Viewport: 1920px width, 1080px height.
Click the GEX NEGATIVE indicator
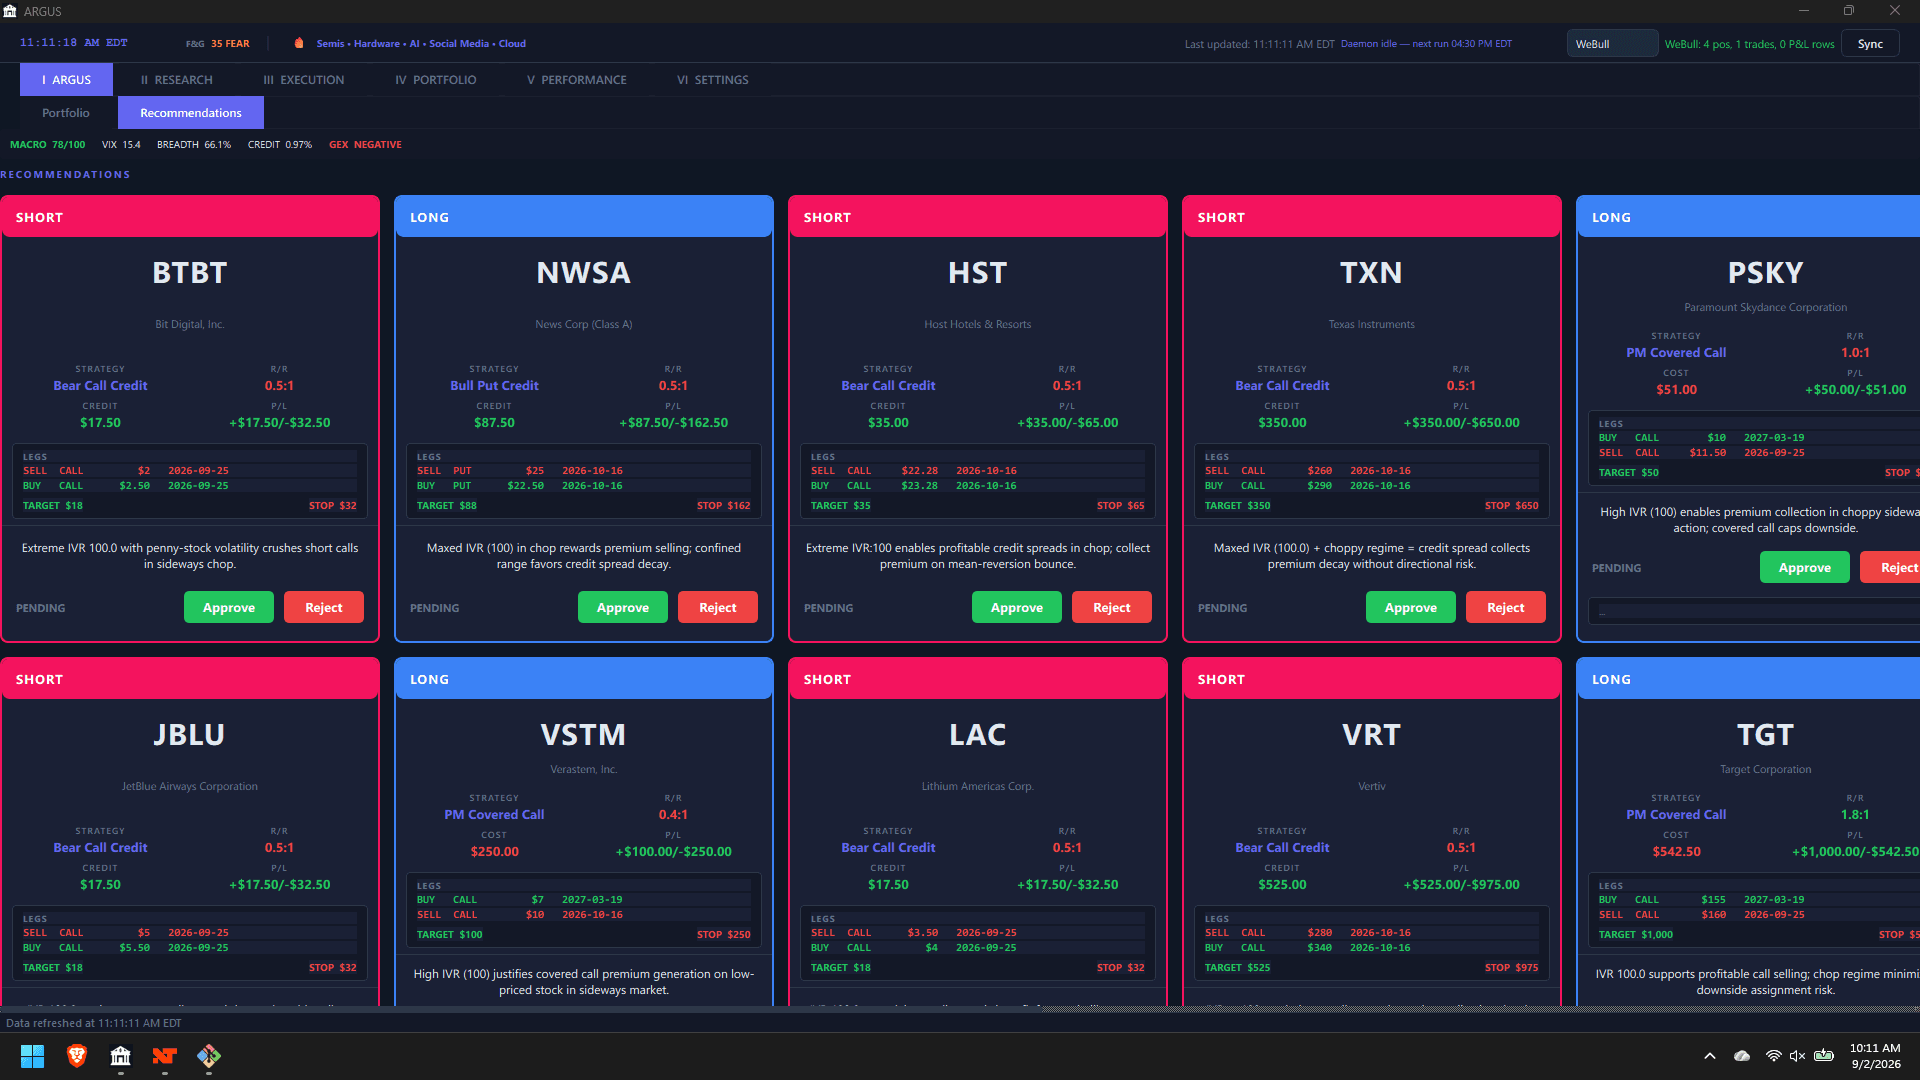(365, 145)
